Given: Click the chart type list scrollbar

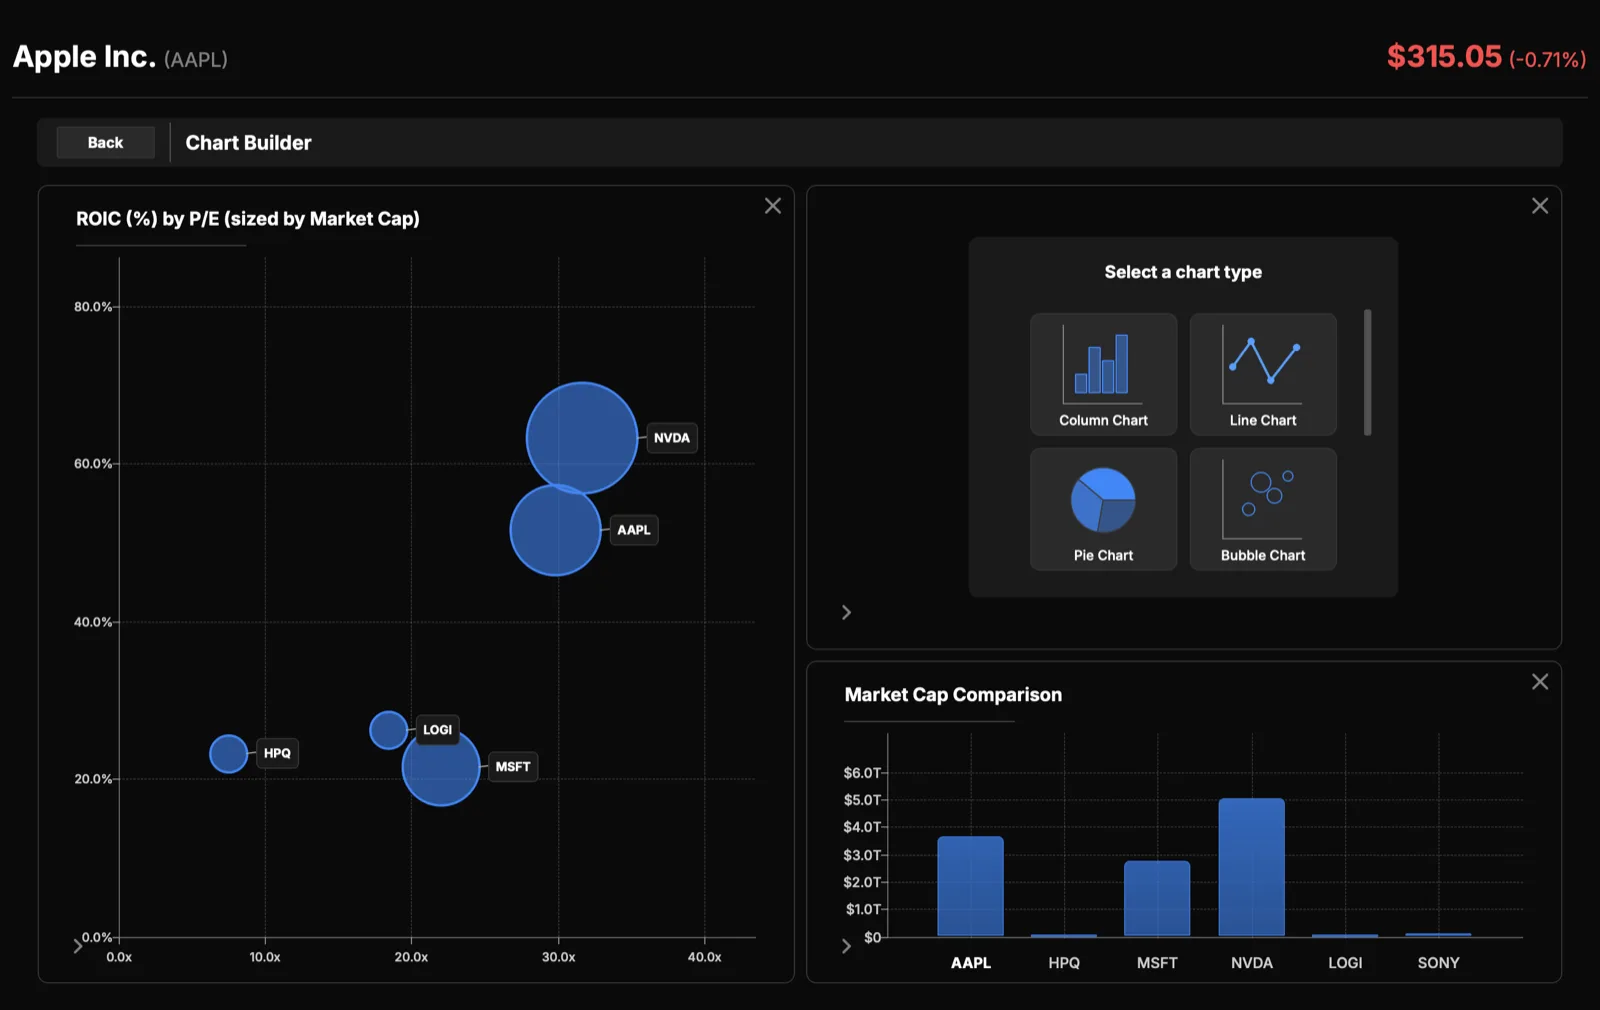Looking at the screenshot, I should coord(1367,372).
